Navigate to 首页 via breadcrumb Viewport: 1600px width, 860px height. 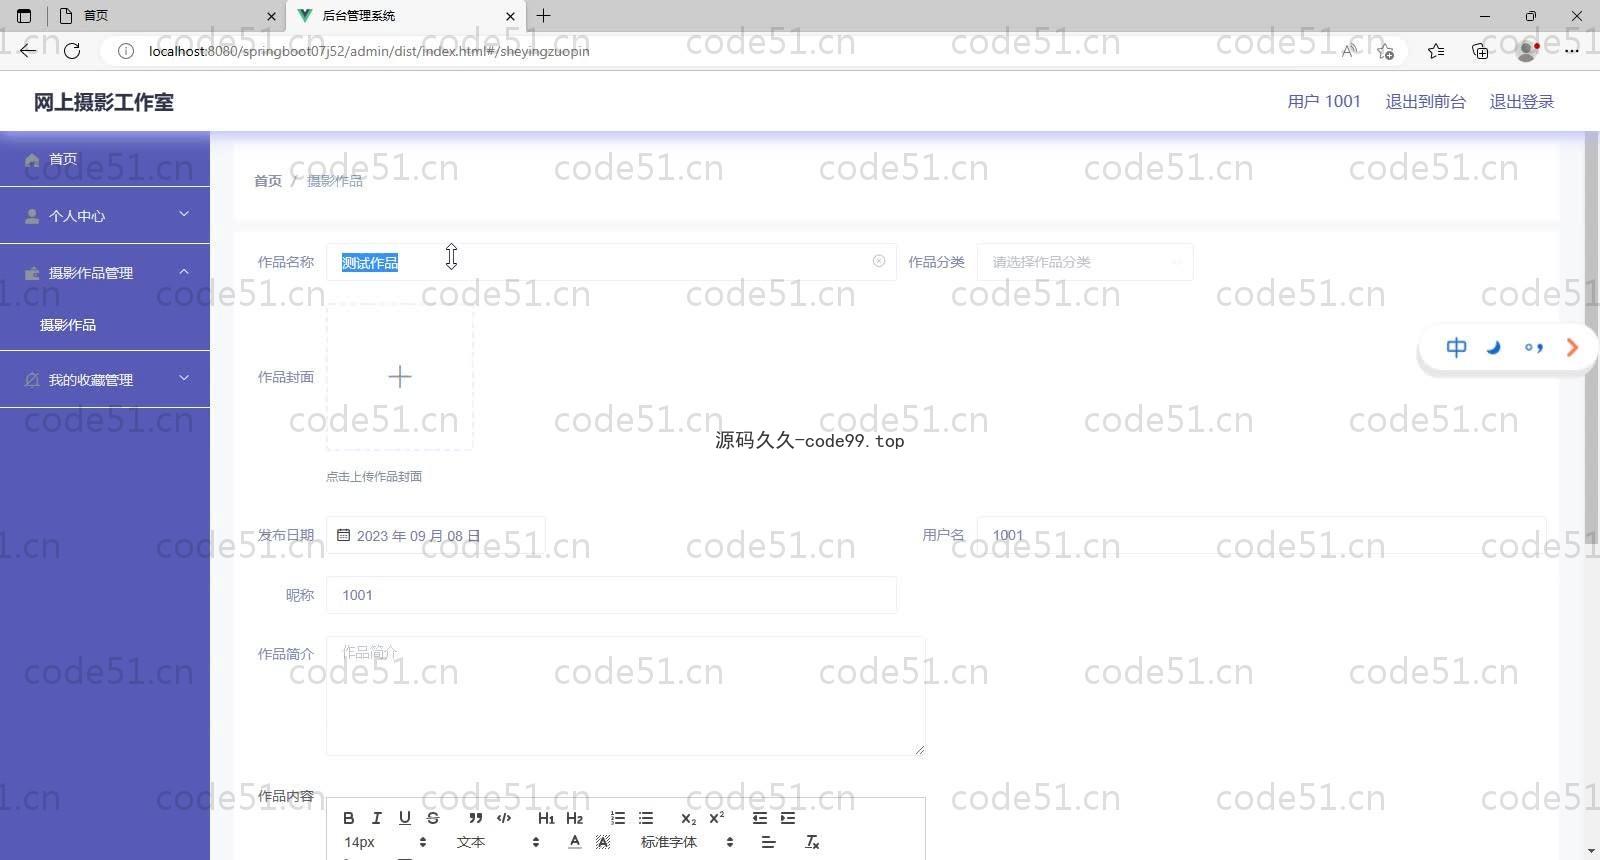268,181
